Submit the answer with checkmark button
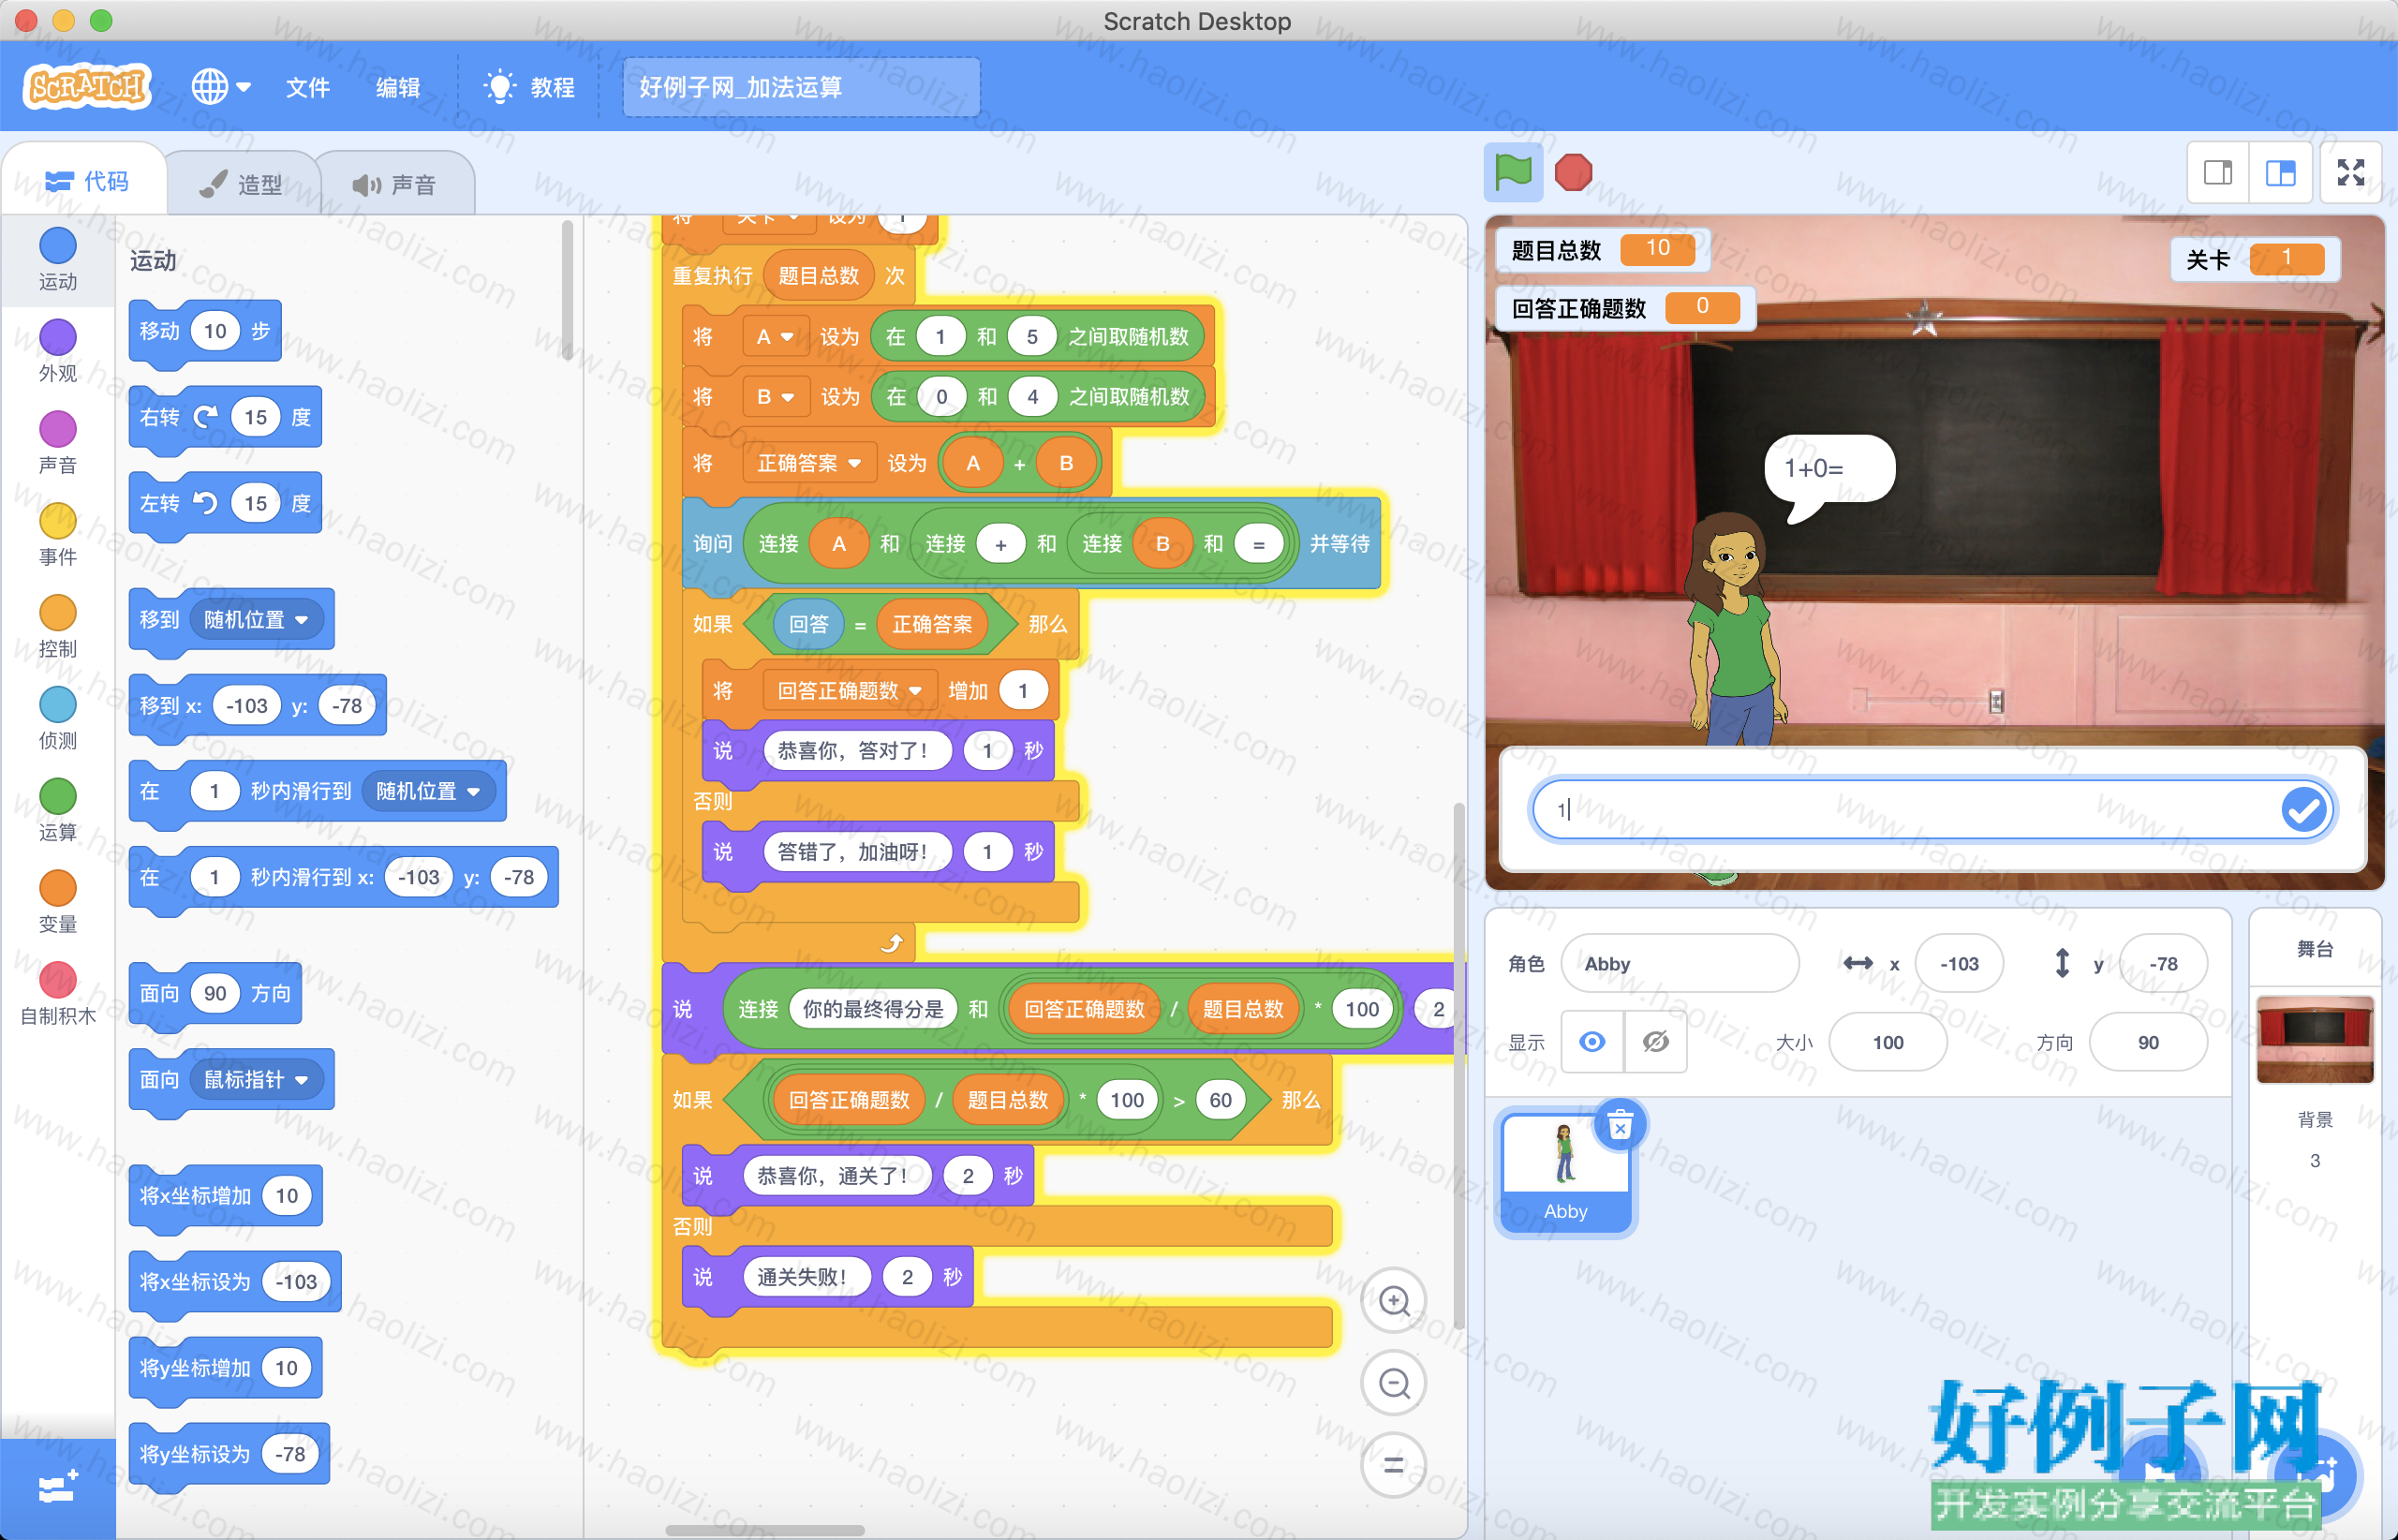Viewport: 2398px width, 1540px height. click(2304, 809)
